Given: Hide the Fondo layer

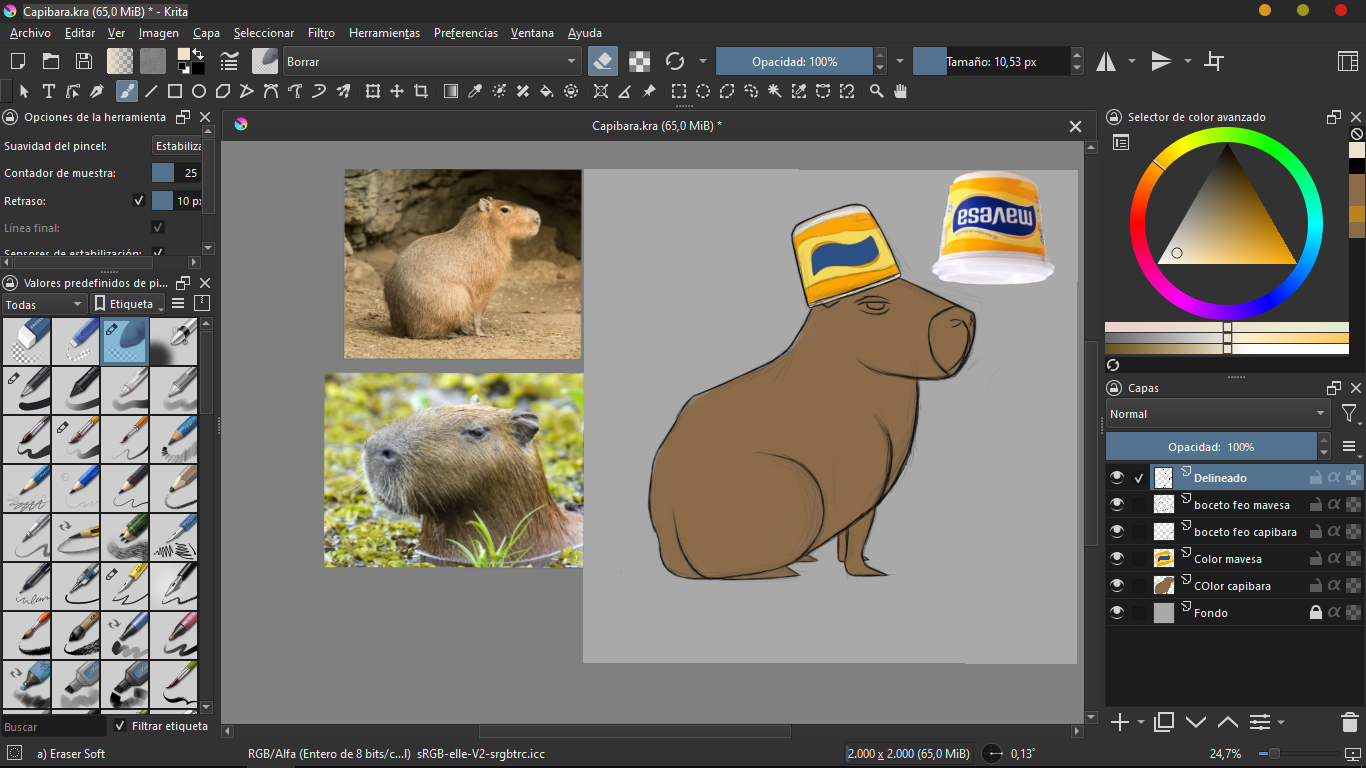Looking at the screenshot, I should [1117, 613].
